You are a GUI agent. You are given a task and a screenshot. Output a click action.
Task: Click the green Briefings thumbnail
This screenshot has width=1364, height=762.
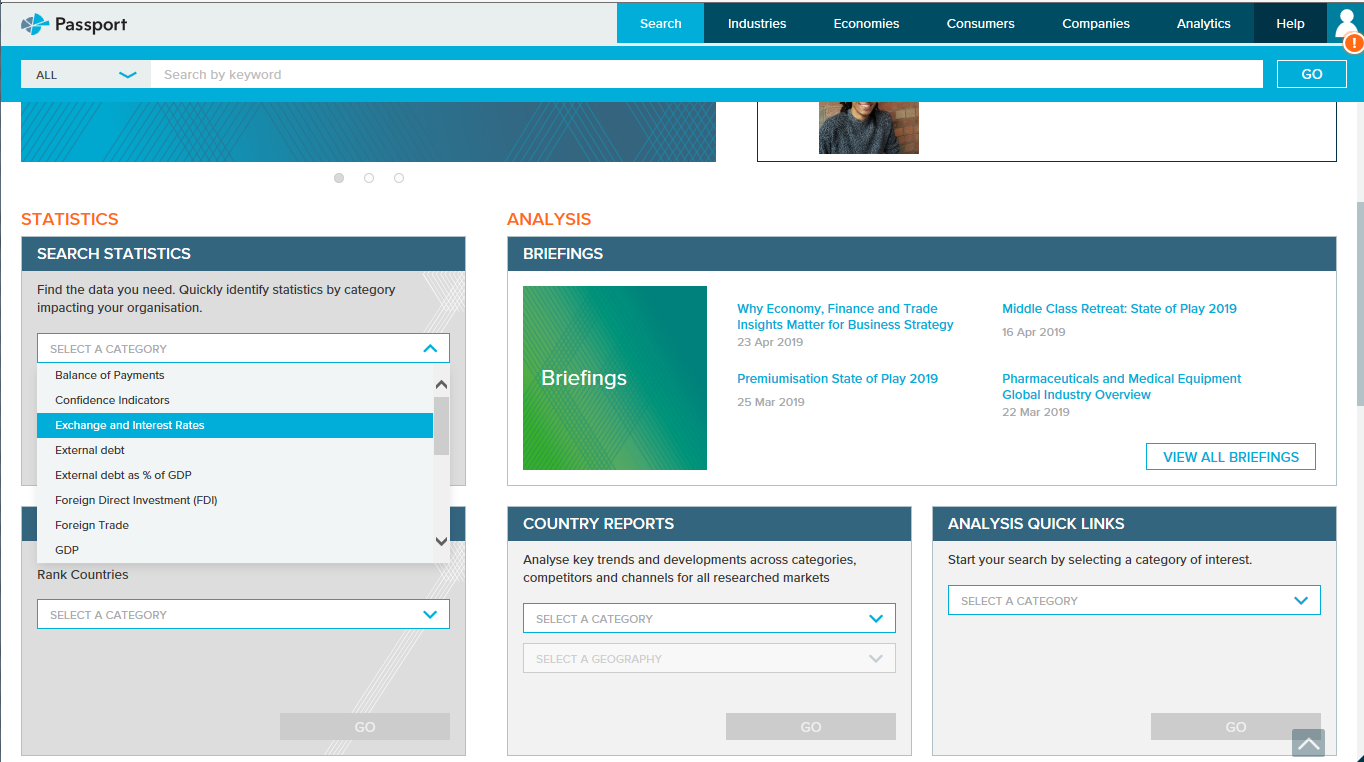pos(614,378)
